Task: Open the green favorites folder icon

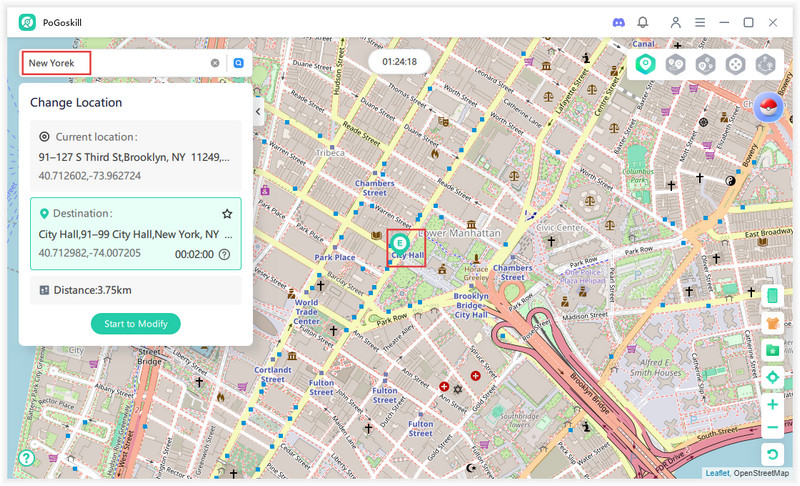Action: (772, 350)
